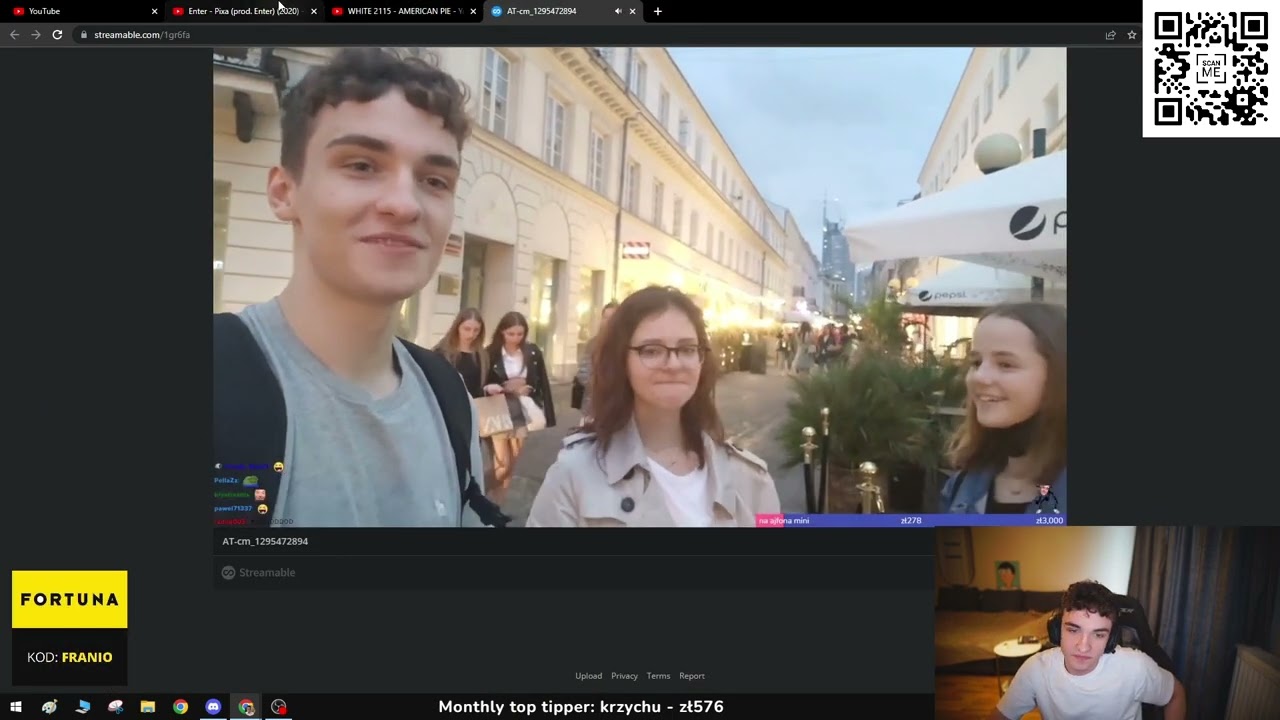Select the WHITE 2115 - AMERICAN PIE tab
Image resolution: width=1280 pixels, height=720 pixels.
(404, 11)
